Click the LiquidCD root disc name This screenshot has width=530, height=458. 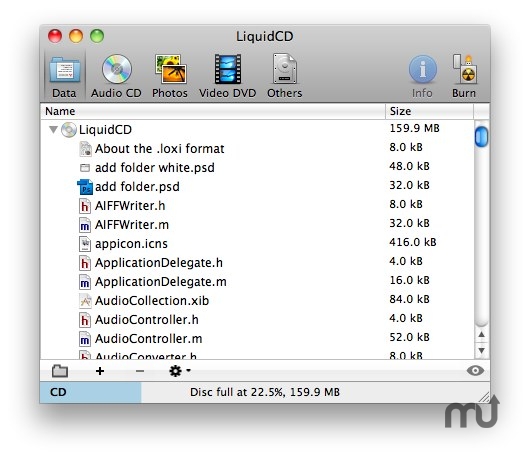105,130
